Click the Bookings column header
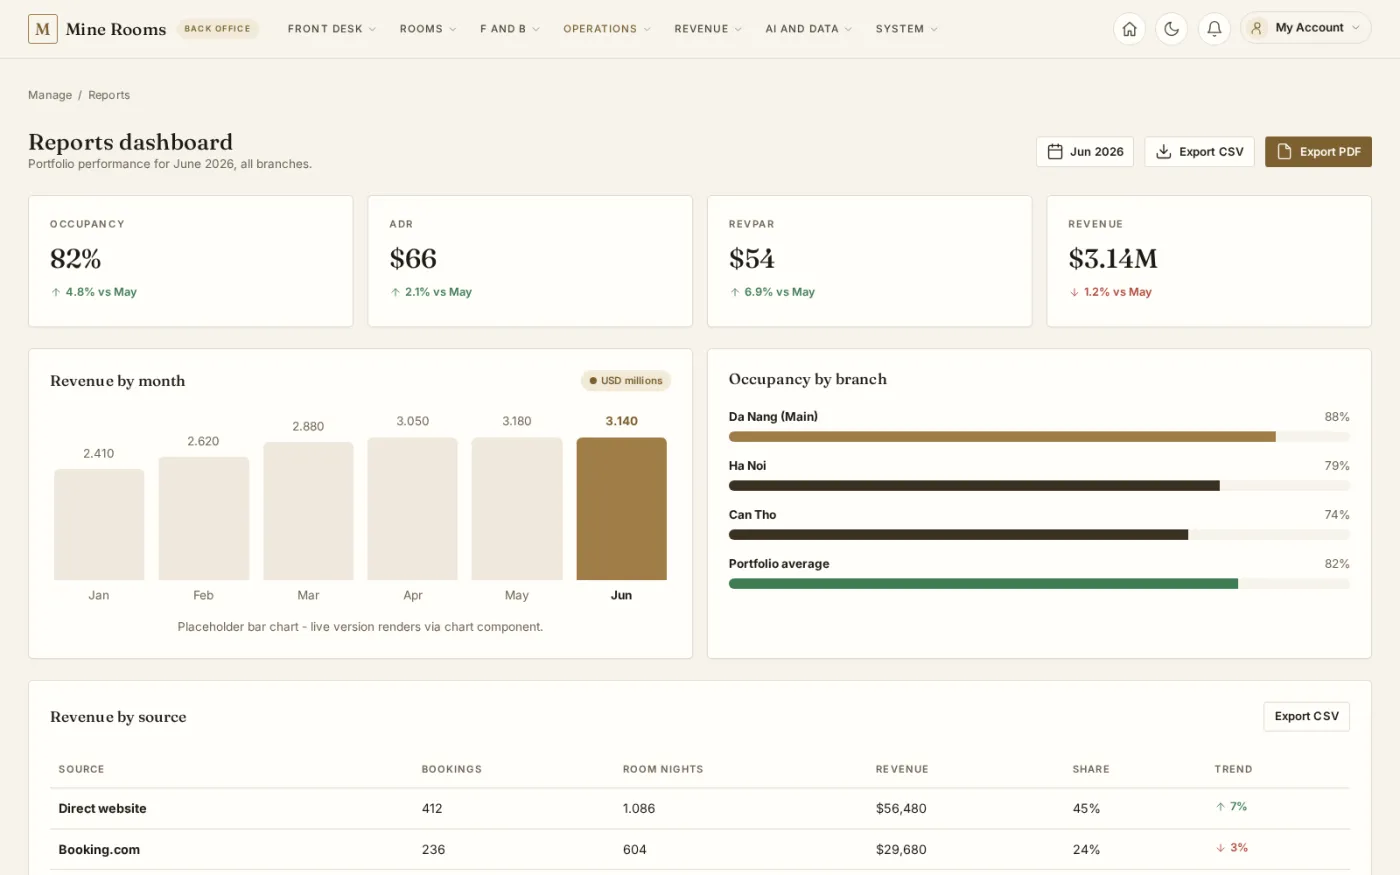This screenshot has height=875, width=1400. 452,769
